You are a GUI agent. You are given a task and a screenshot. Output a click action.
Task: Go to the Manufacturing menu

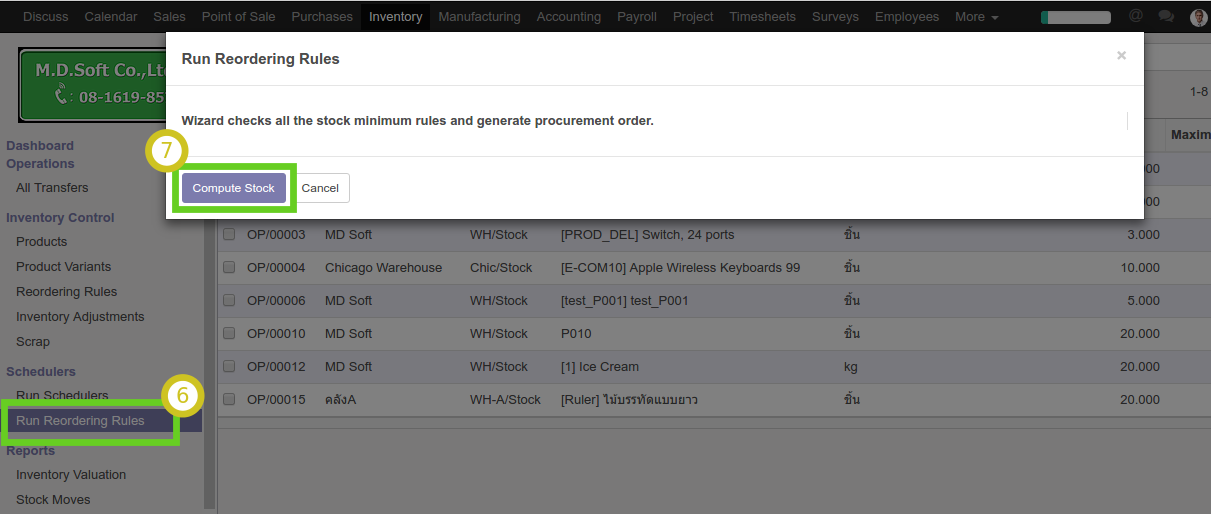[x=479, y=17]
